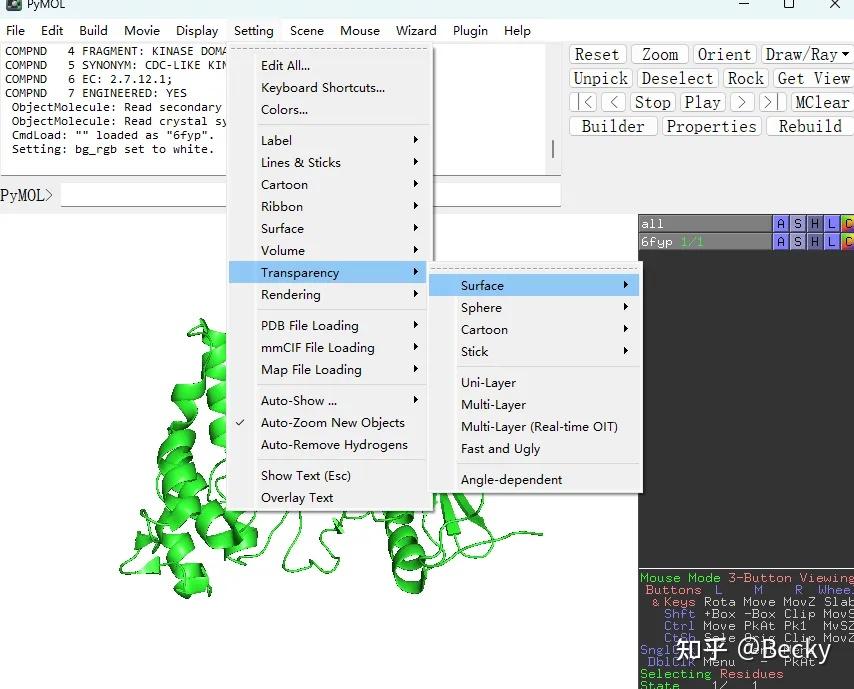Click the H hide icon for 6fyp
The image size is (854, 689).
[814, 241]
